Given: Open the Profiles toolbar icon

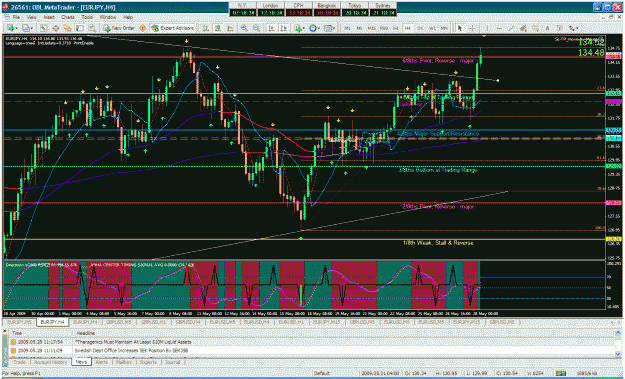Looking at the screenshot, I should (x=26, y=28).
